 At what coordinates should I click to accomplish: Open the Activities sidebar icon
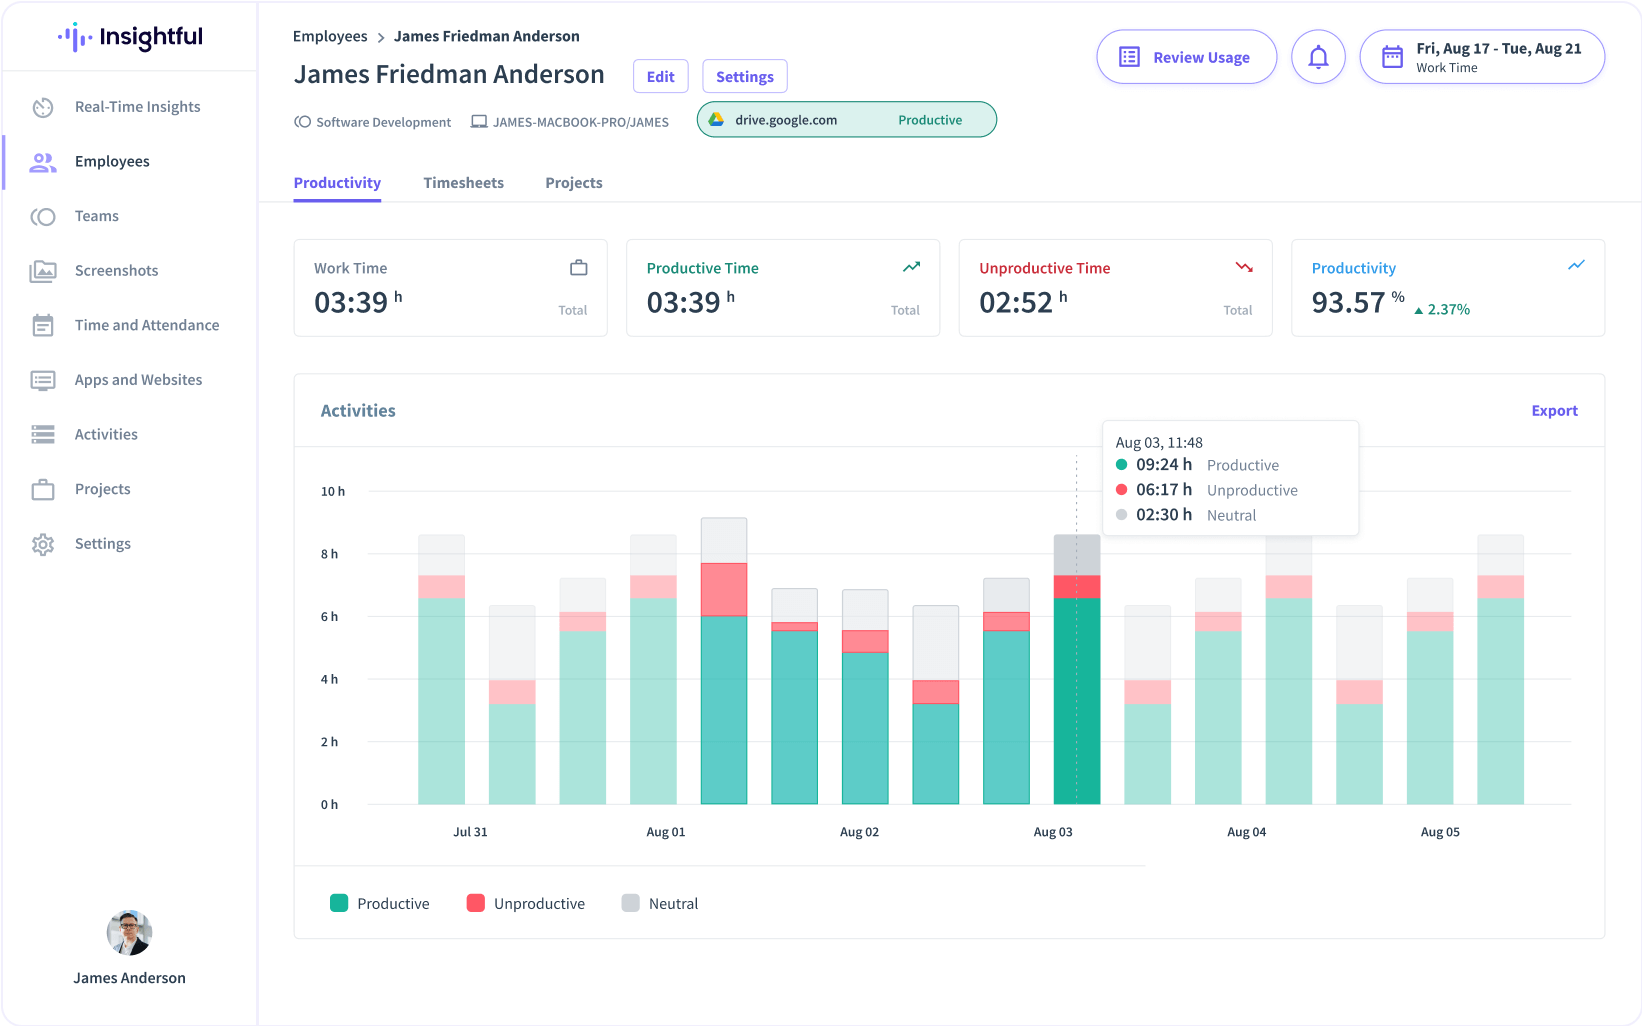point(44,434)
